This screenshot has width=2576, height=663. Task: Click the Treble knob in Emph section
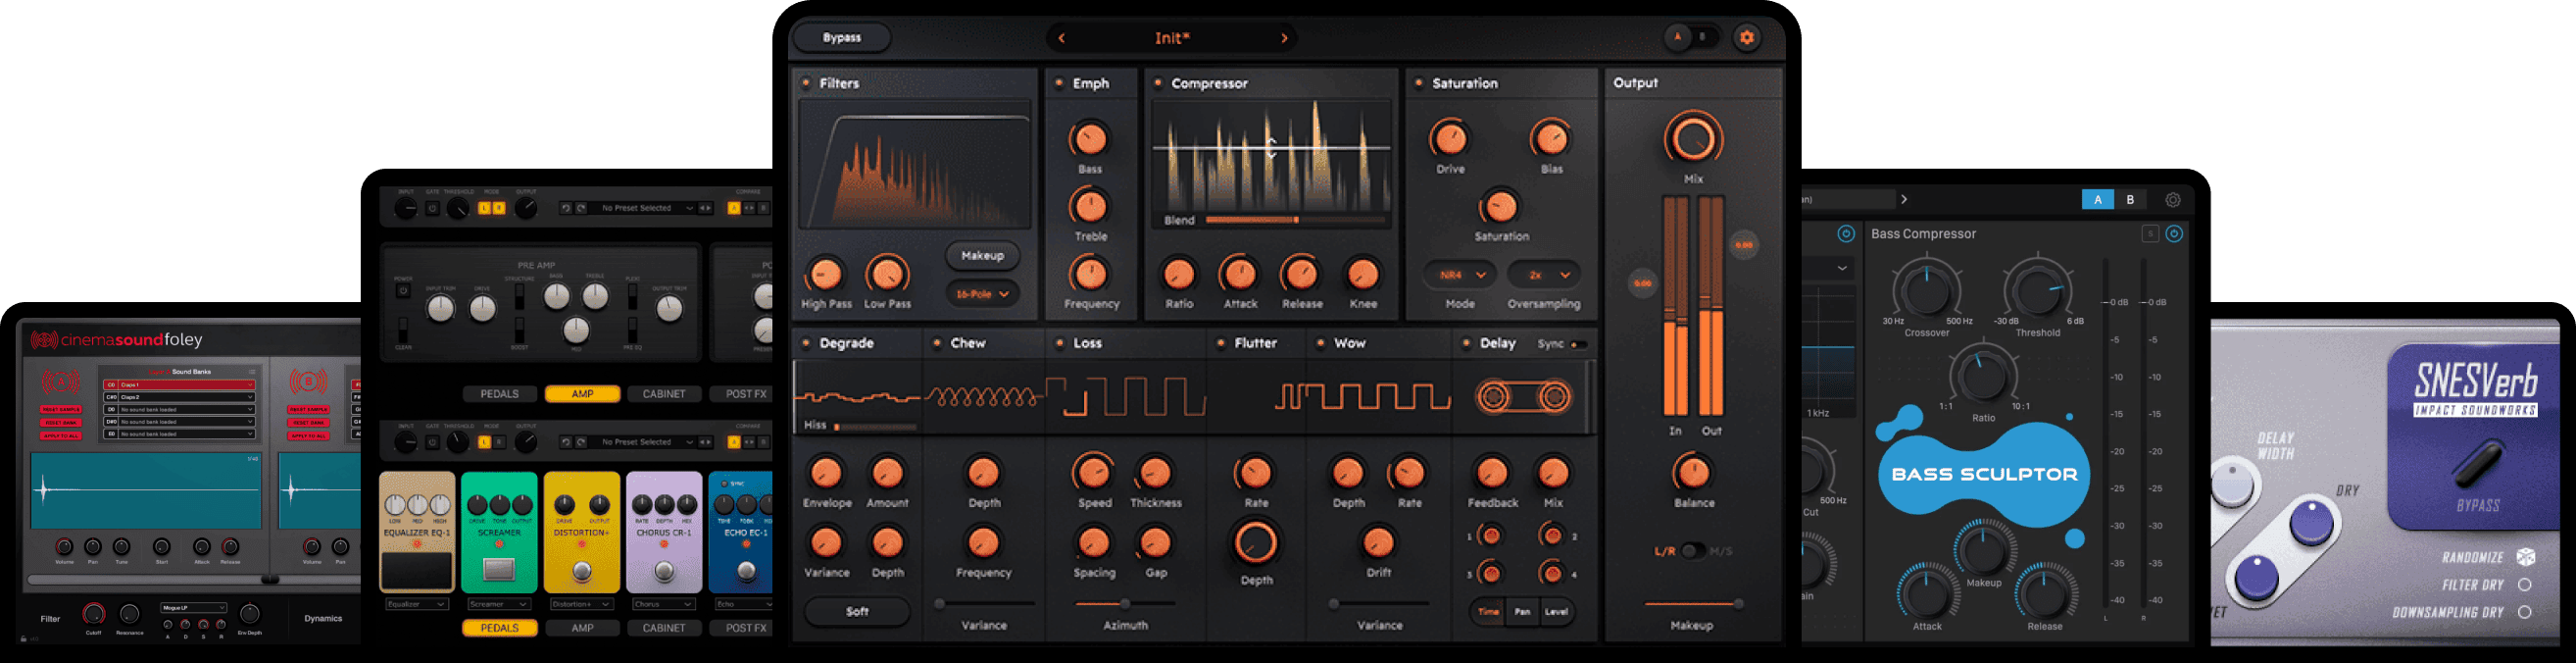tap(1090, 206)
